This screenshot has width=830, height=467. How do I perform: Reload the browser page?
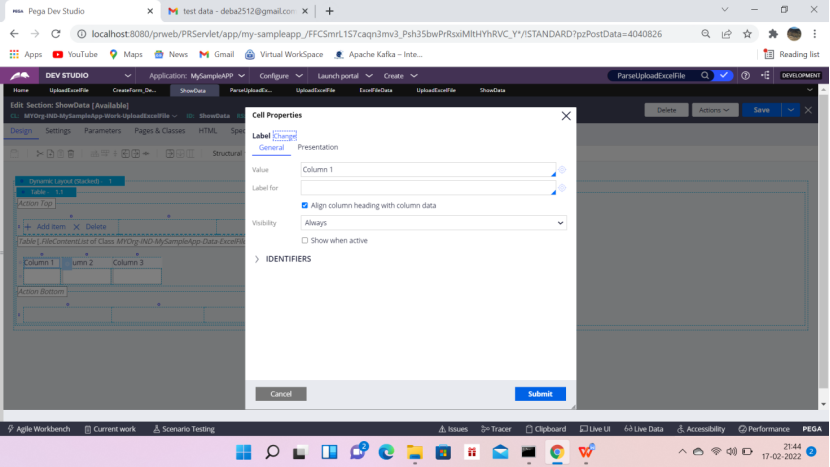(x=56, y=34)
